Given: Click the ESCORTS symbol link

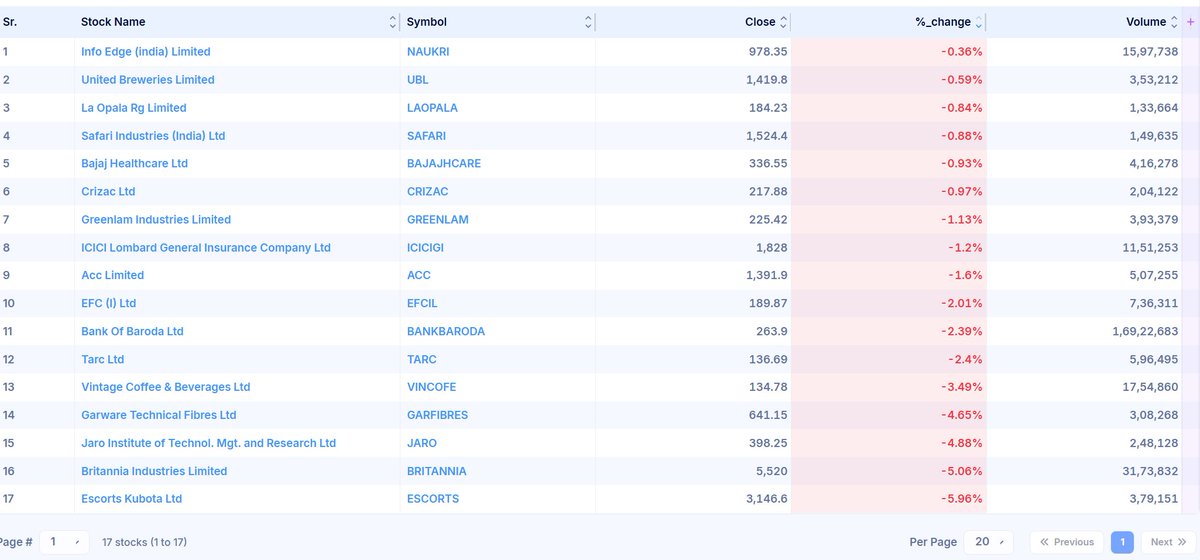Looking at the screenshot, I should [433, 499].
